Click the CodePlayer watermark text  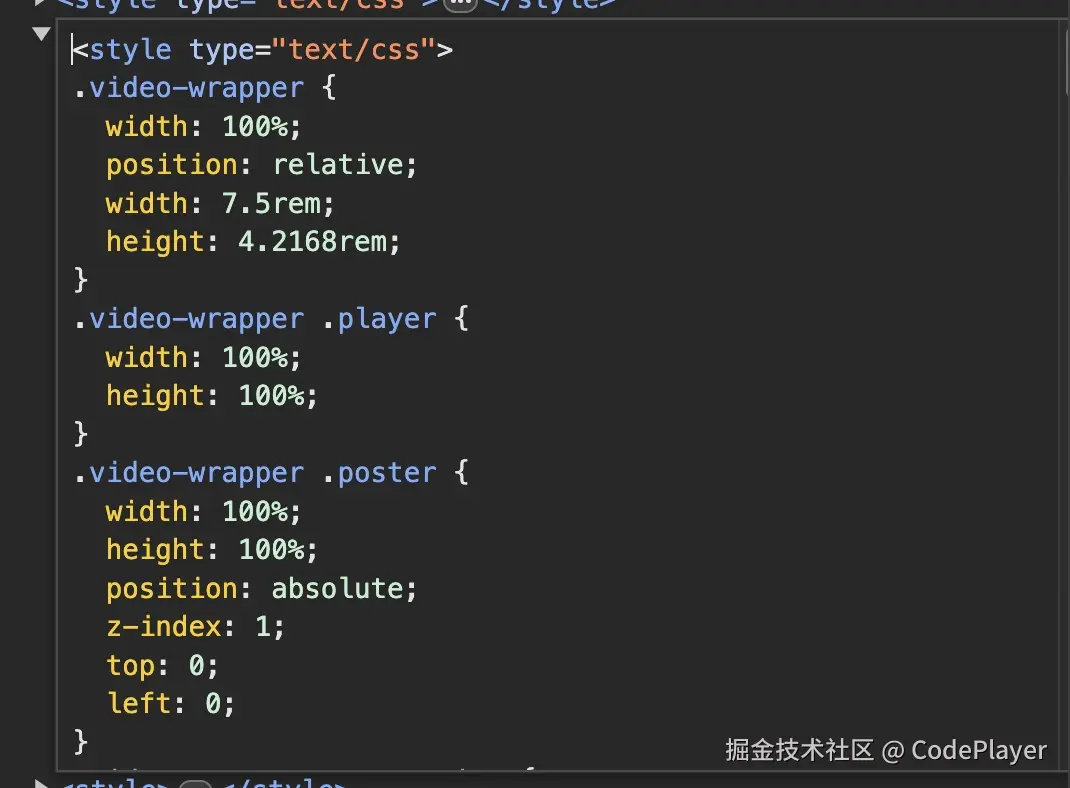coord(978,751)
